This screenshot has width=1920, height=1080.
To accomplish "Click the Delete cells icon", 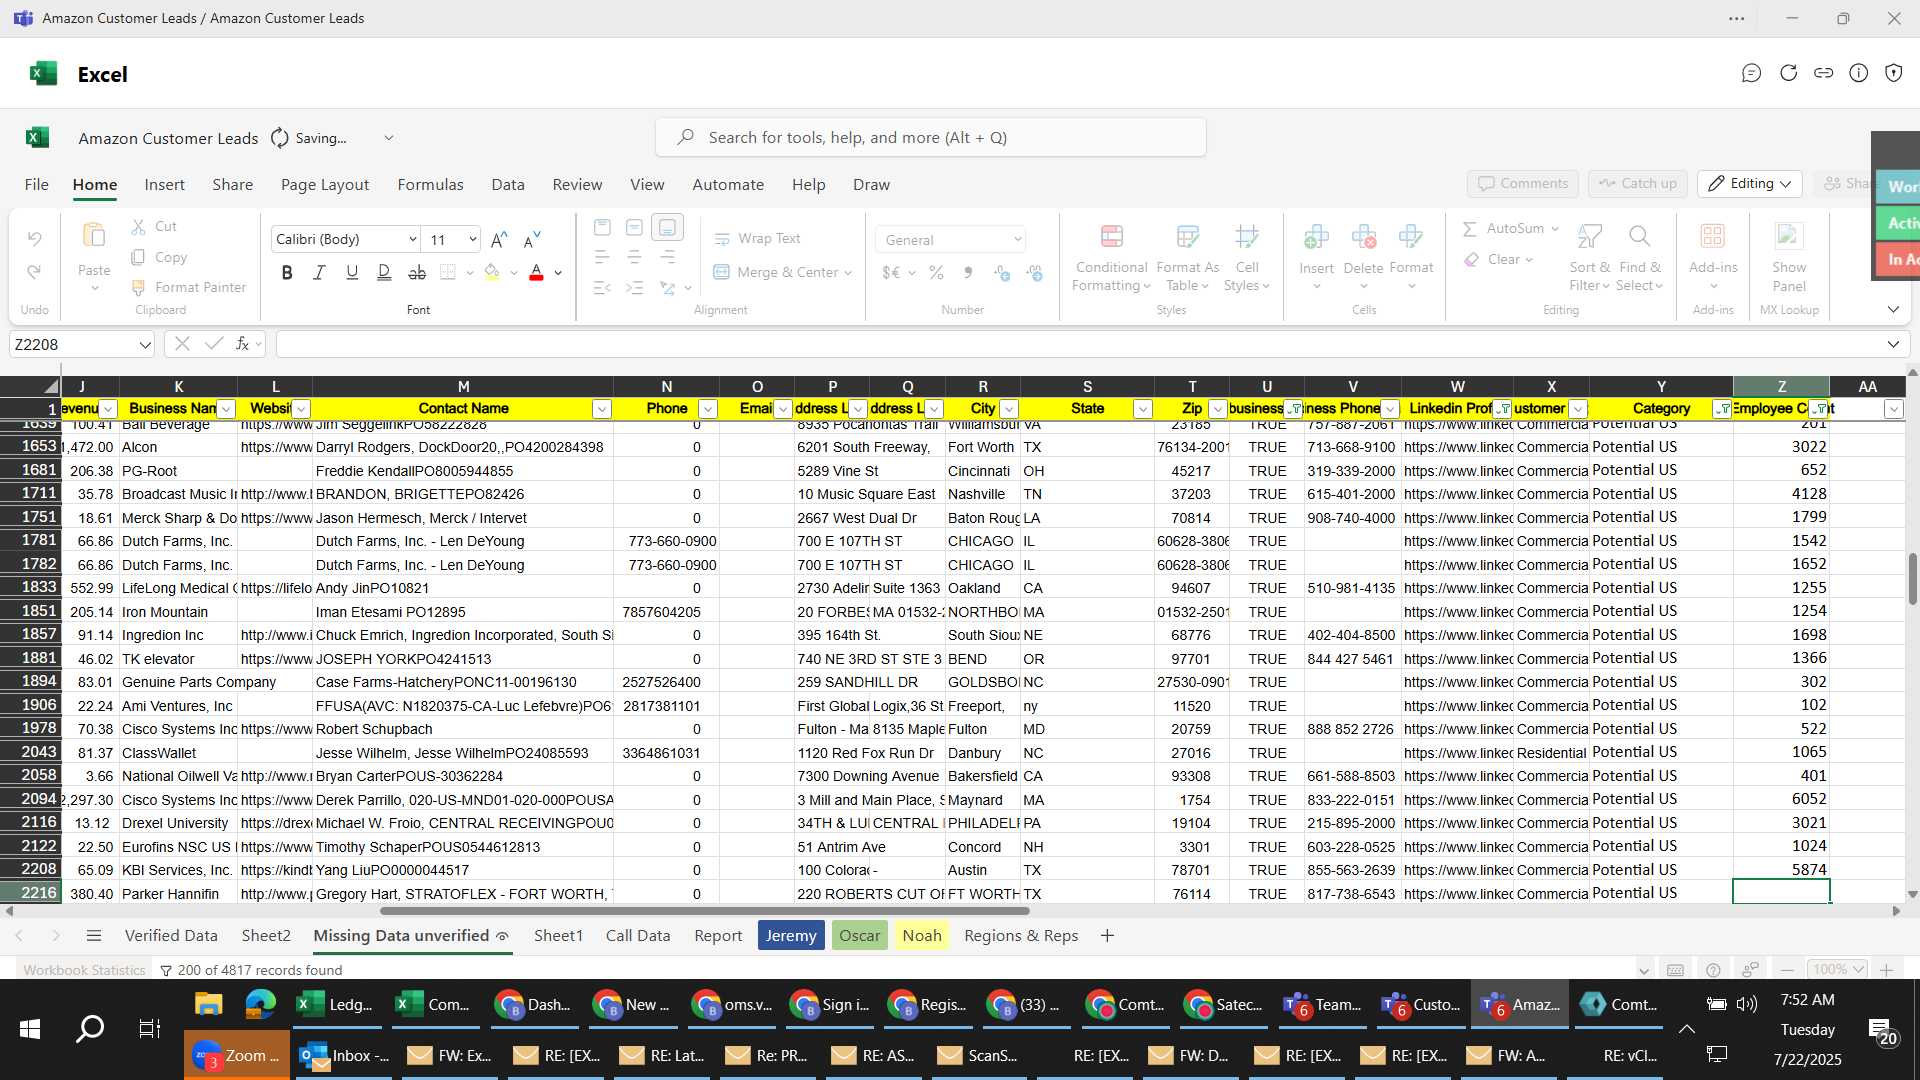I will coord(1363,237).
